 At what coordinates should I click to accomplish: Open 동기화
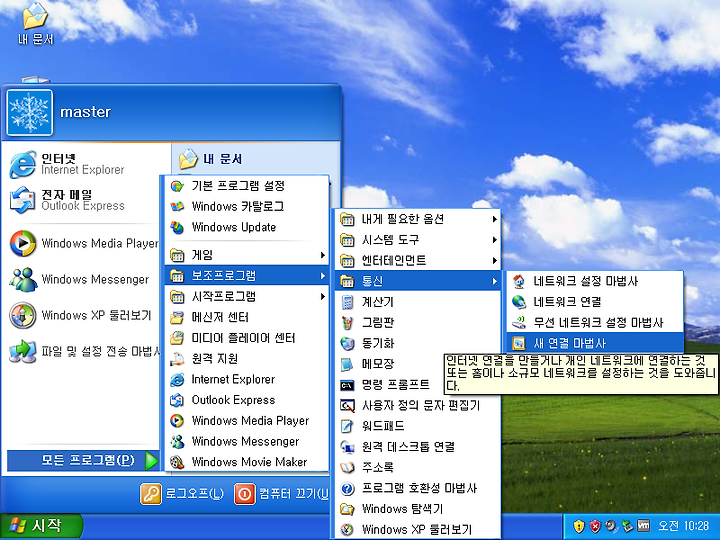point(418,343)
